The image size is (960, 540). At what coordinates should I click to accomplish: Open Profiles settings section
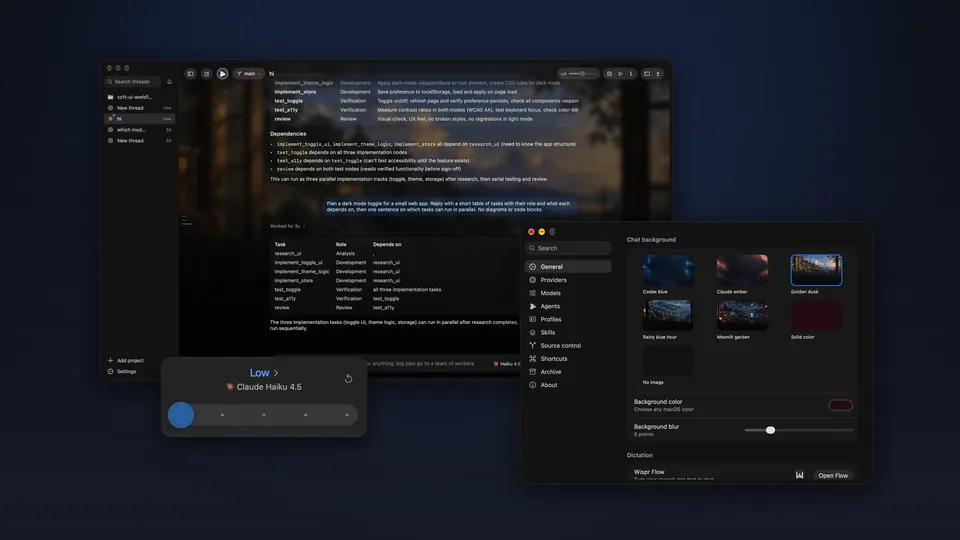[x=568, y=320]
